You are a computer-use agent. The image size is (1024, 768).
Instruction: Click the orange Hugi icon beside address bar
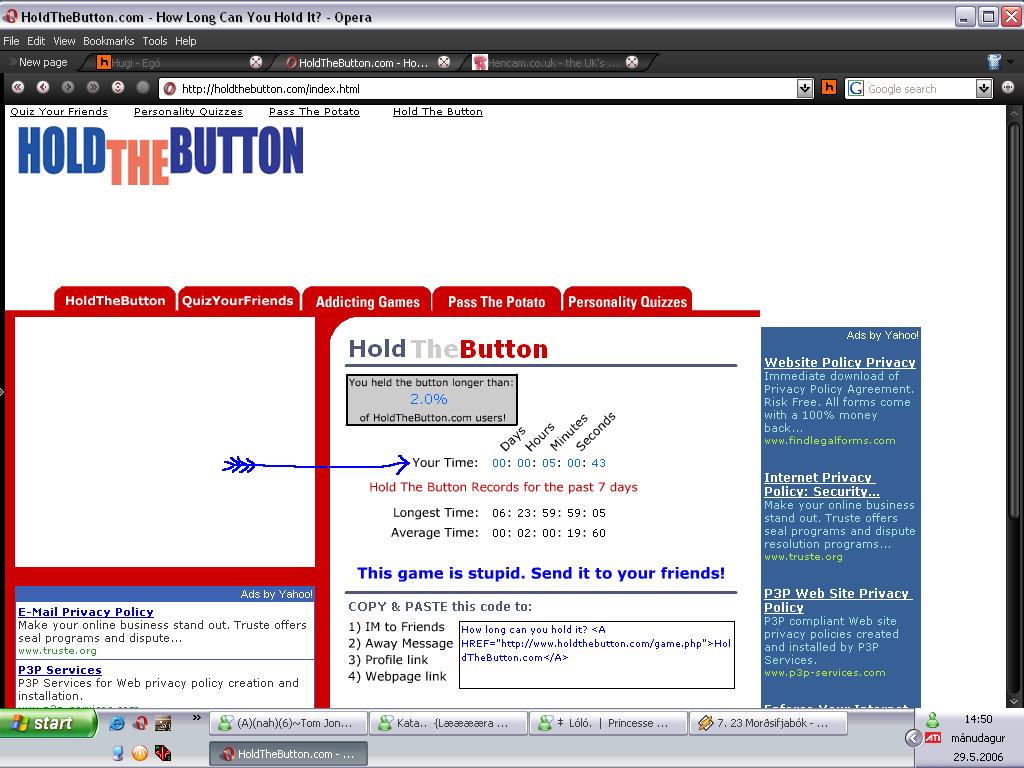(829, 88)
